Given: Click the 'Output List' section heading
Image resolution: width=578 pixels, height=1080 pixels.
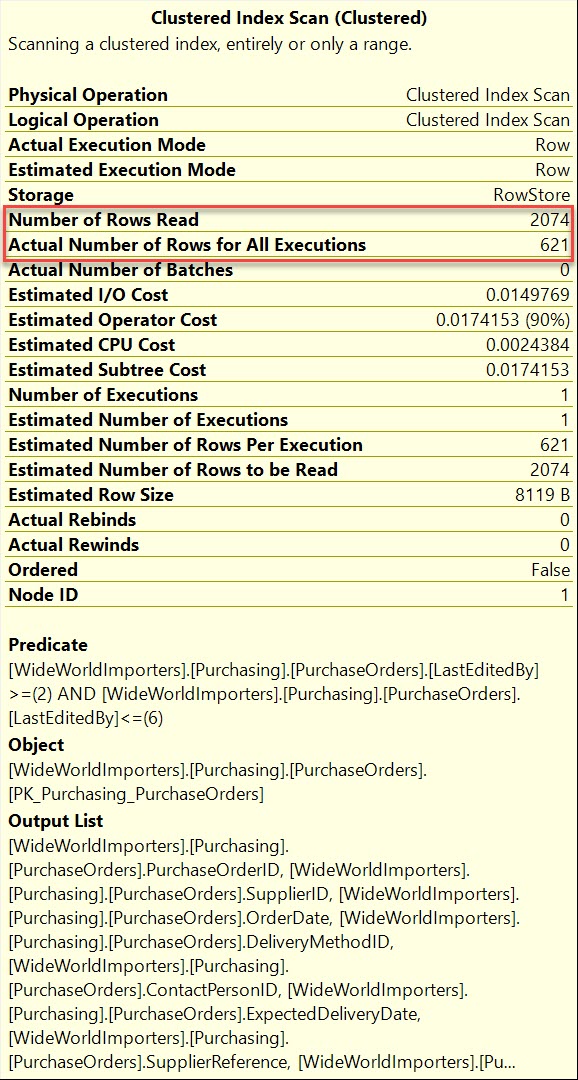Looking at the screenshot, I should click(56, 821).
